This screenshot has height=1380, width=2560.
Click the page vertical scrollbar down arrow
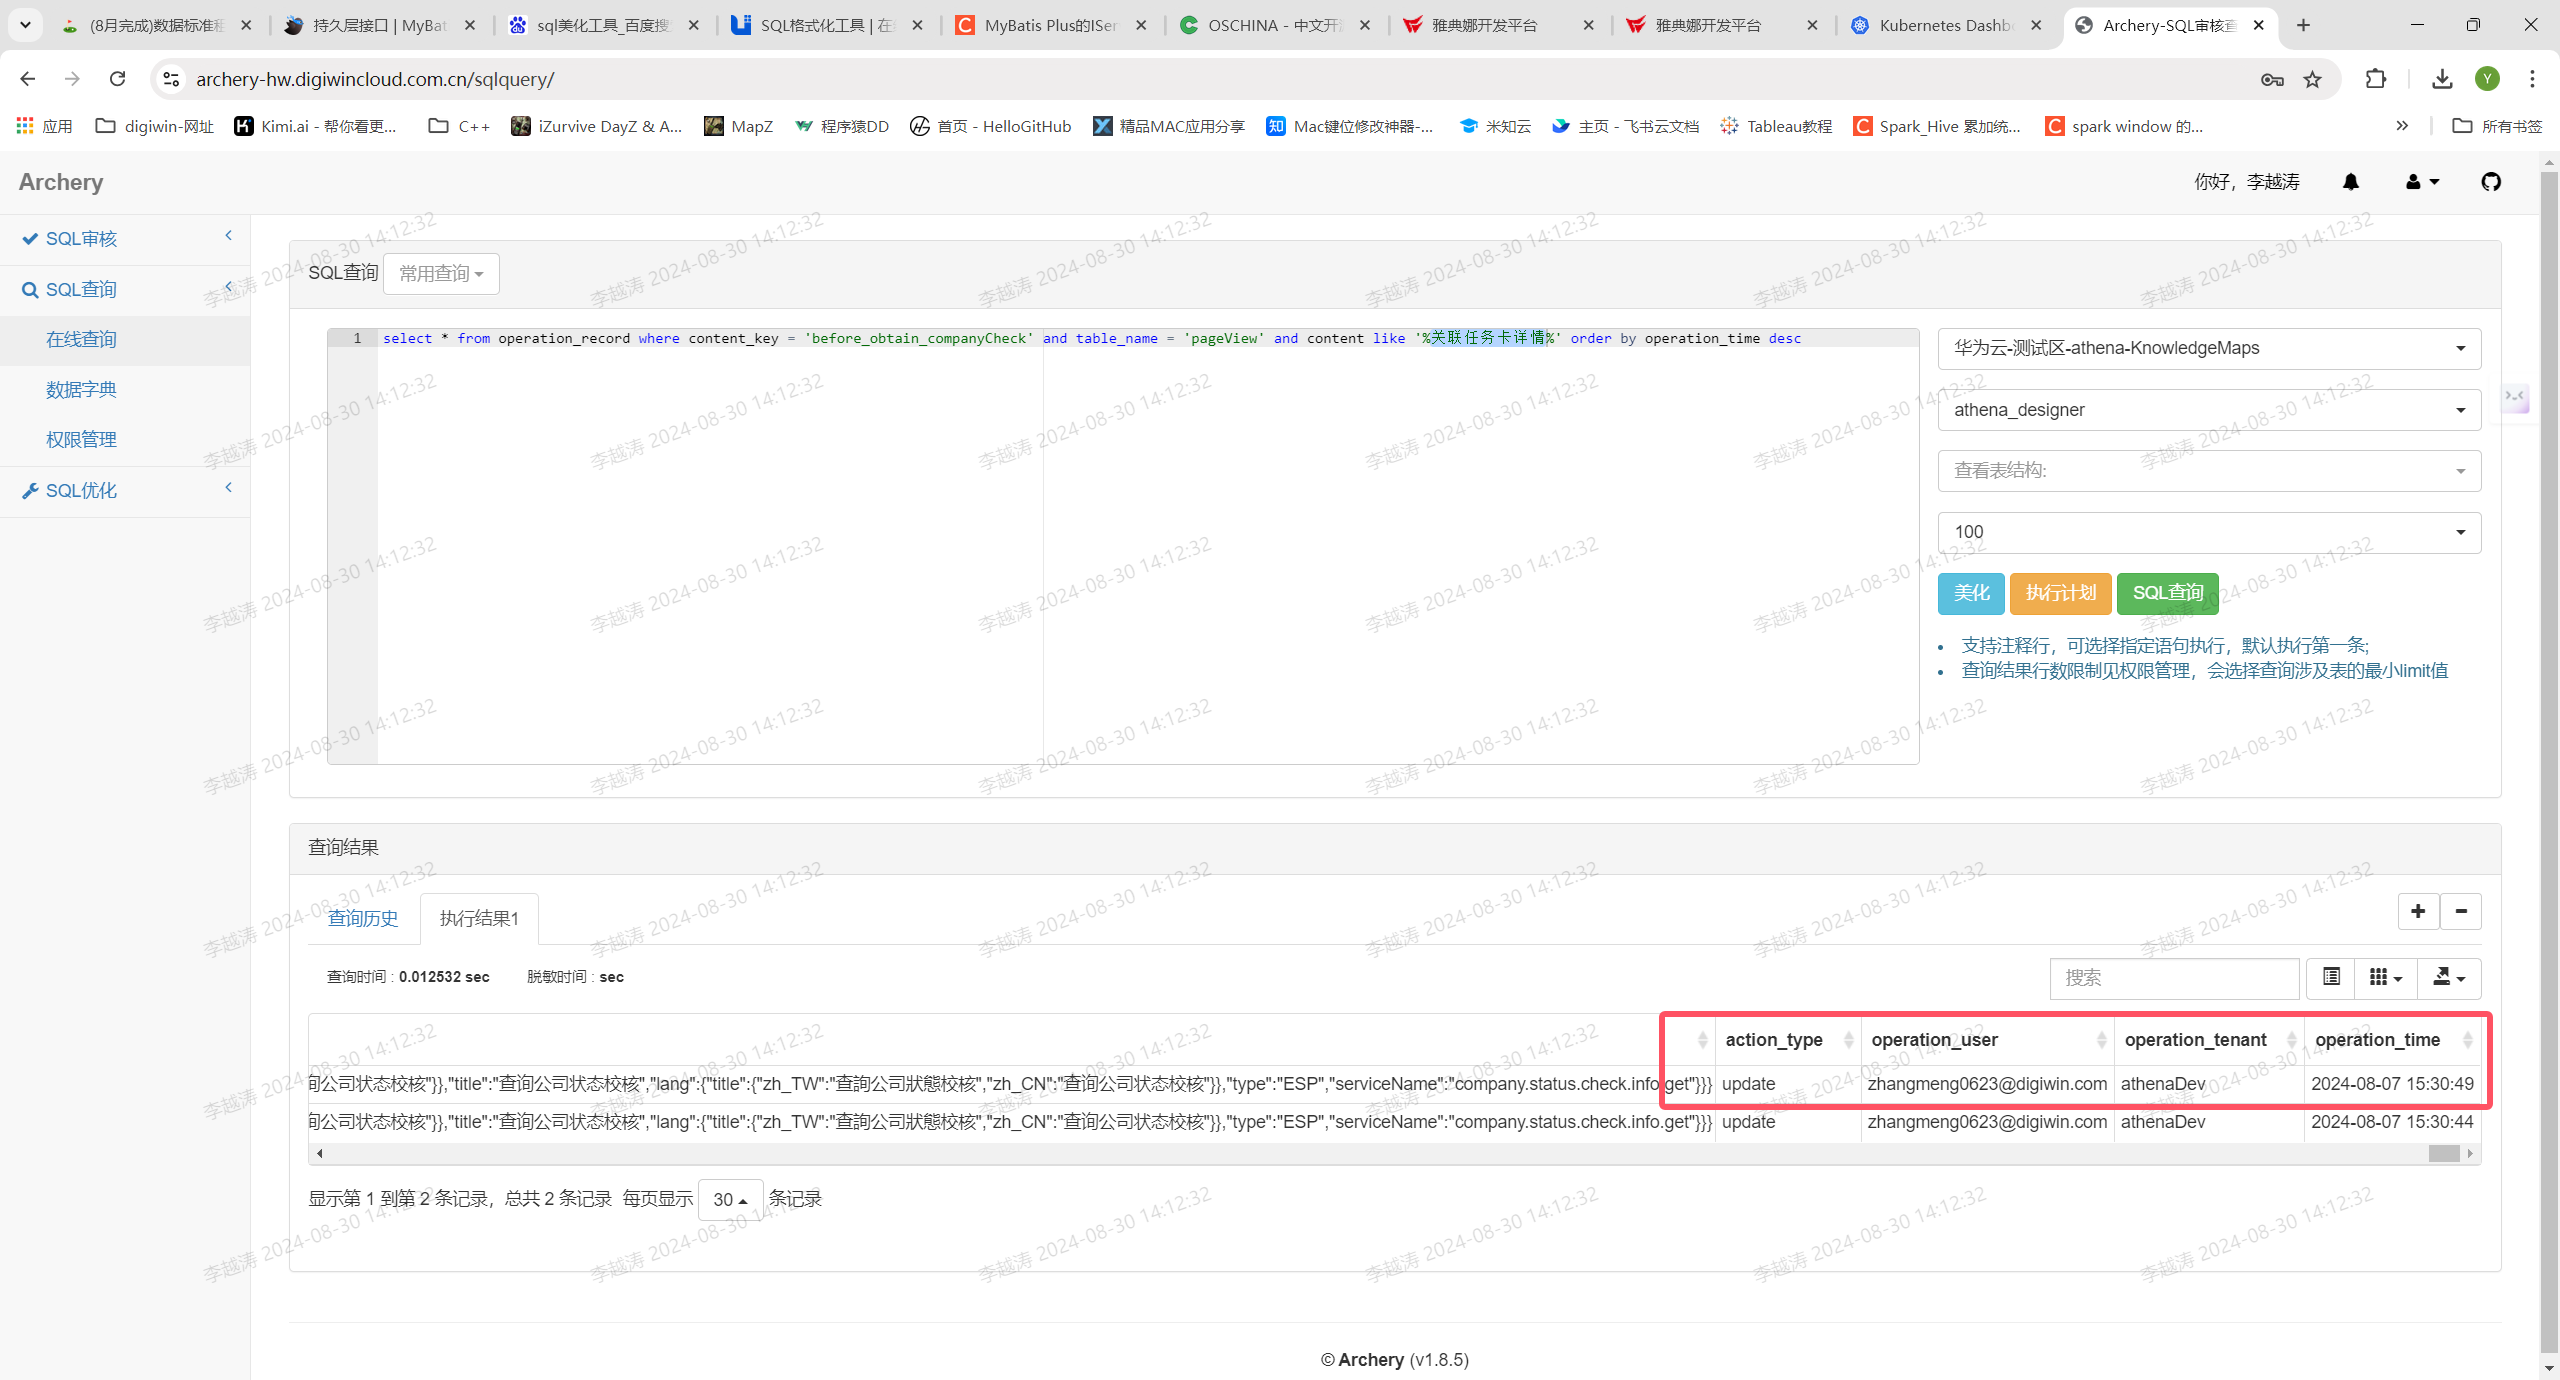pos(2549,1369)
